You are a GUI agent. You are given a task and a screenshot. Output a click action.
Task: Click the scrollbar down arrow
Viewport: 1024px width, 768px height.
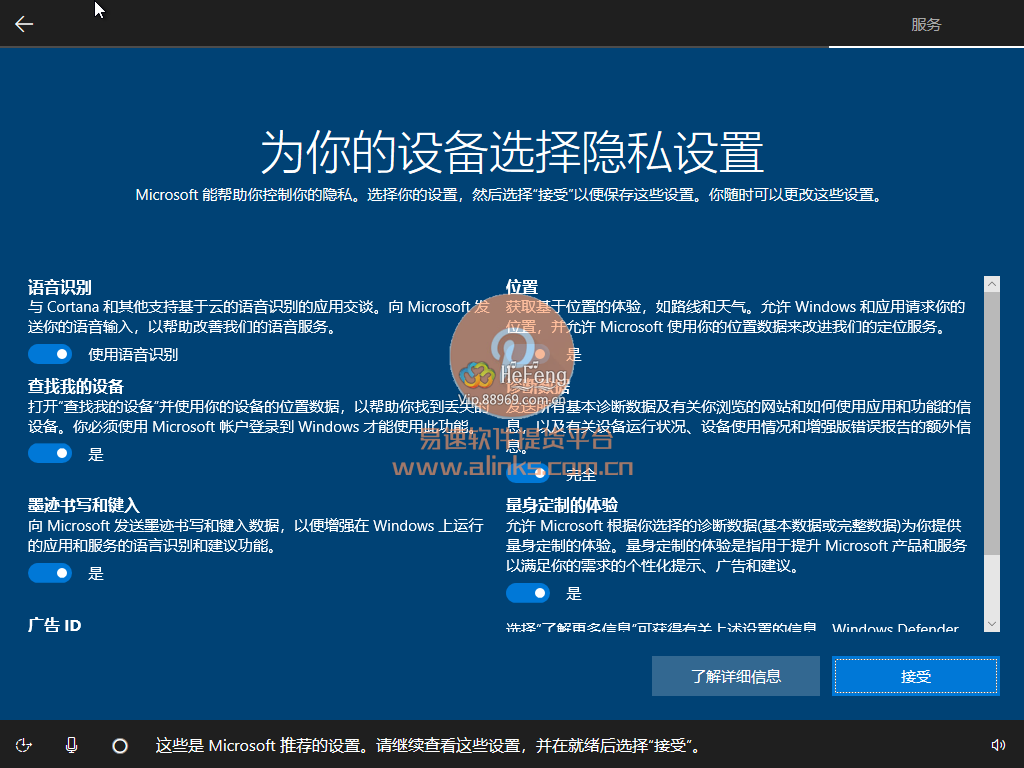(992, 624)
